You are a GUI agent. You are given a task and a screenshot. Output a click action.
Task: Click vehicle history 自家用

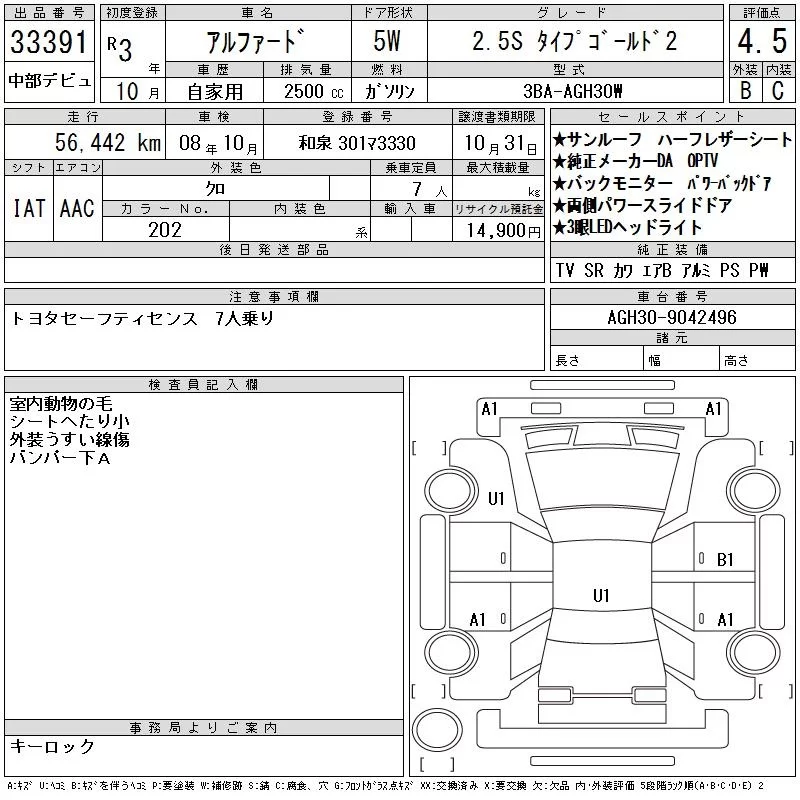[215, 92]
